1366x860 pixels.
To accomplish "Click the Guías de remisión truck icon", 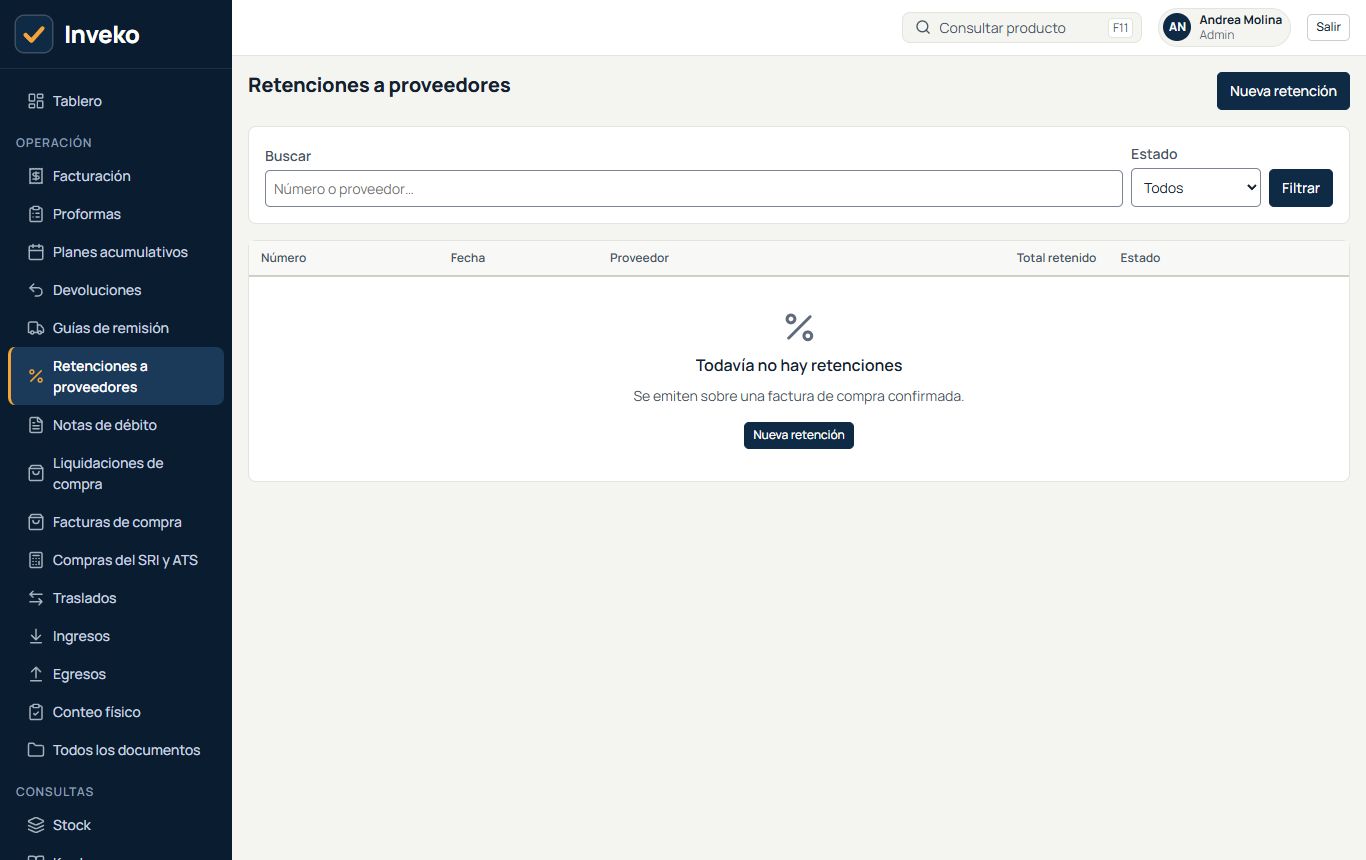I will coord(36,328).
